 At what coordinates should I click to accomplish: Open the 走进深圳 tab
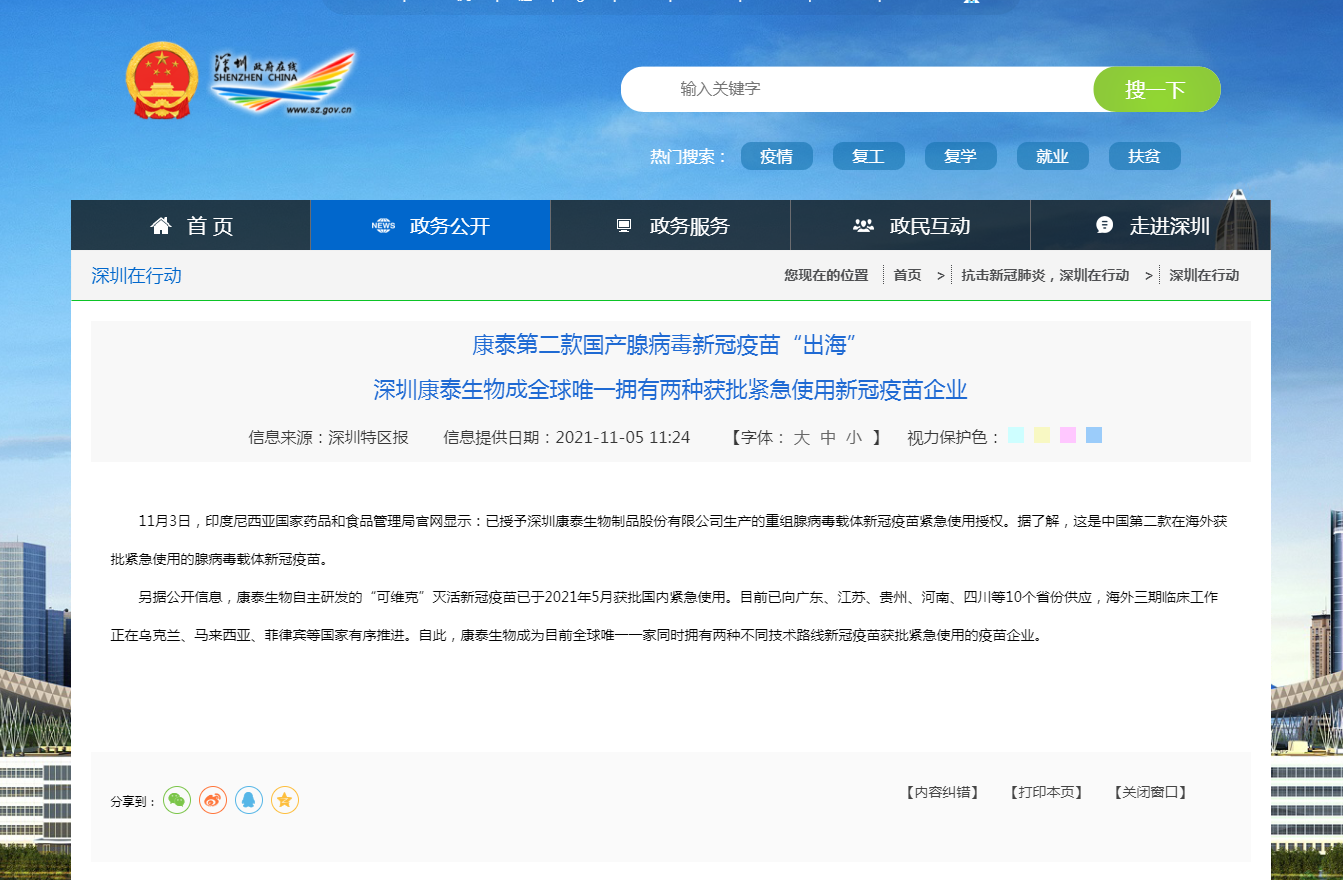[1151, 225]
